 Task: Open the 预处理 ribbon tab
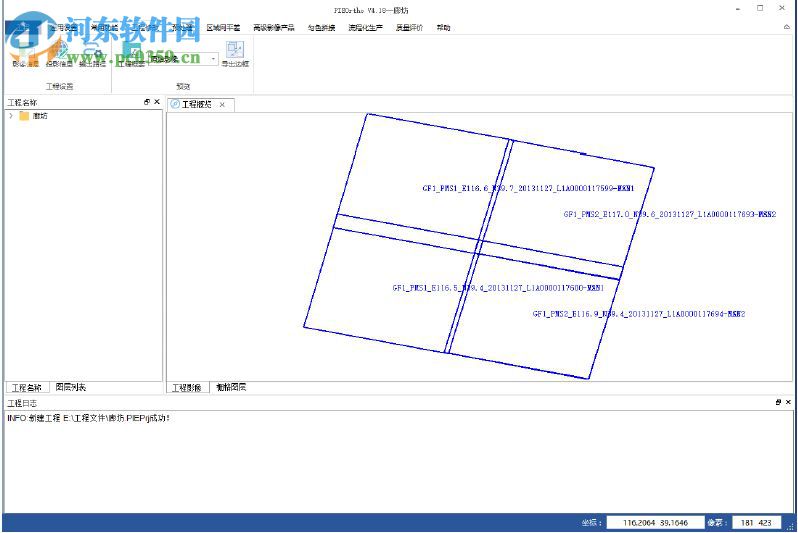(182, 27)
